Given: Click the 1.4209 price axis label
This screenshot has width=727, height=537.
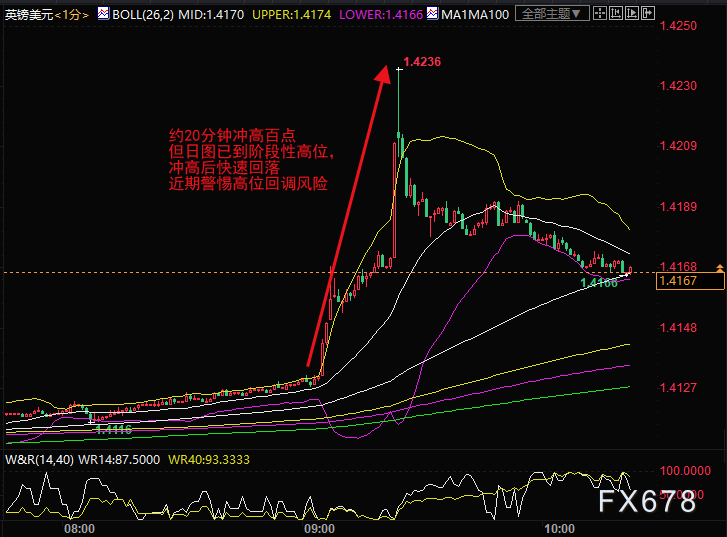Looking at the screenshot, I should tap(678, 146).
